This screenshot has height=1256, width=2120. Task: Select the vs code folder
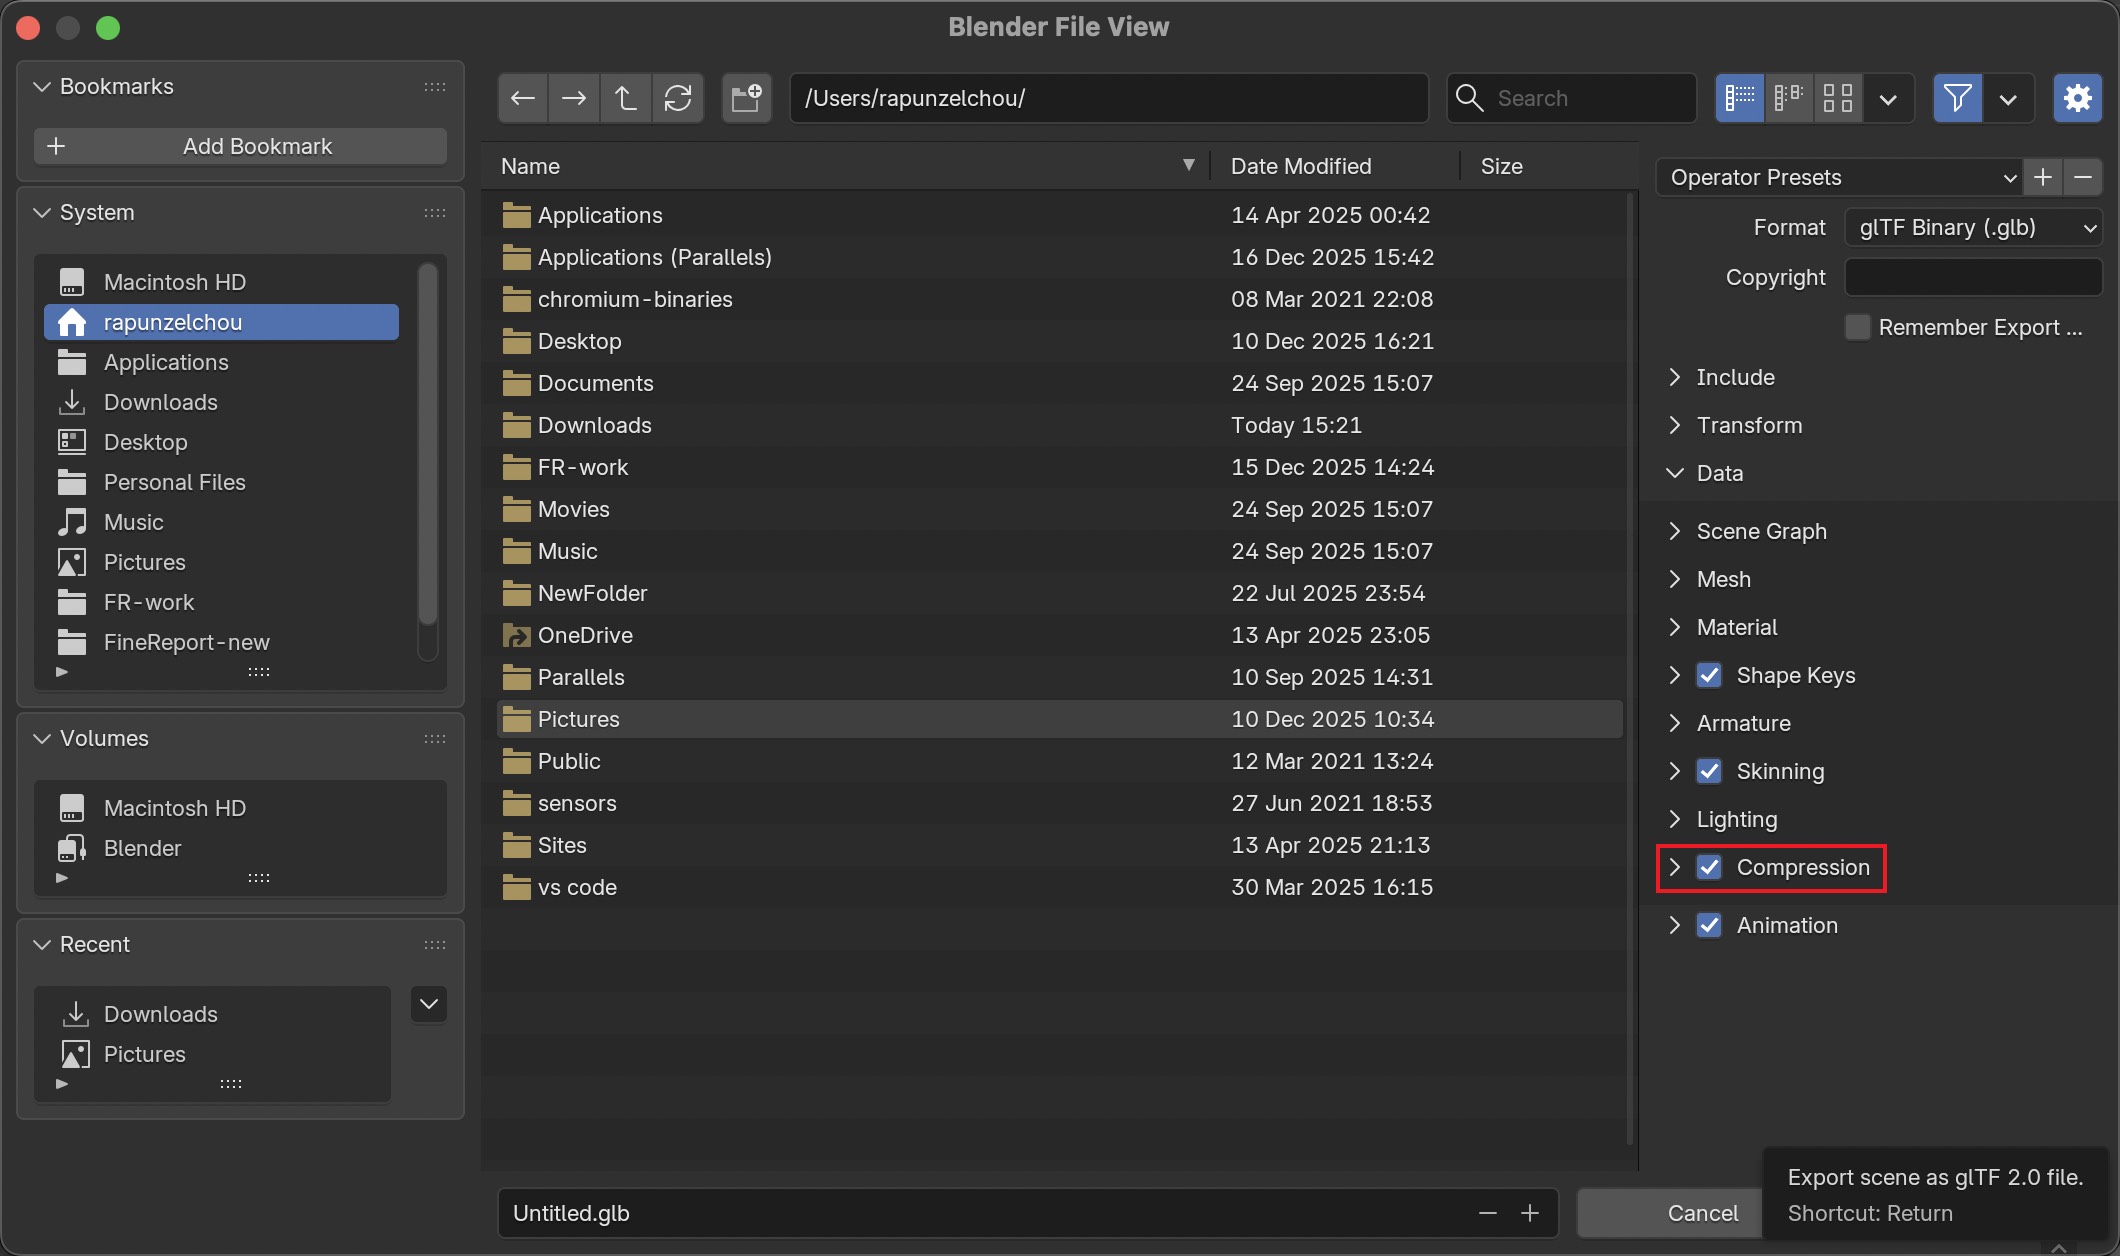coord(1060,887)
